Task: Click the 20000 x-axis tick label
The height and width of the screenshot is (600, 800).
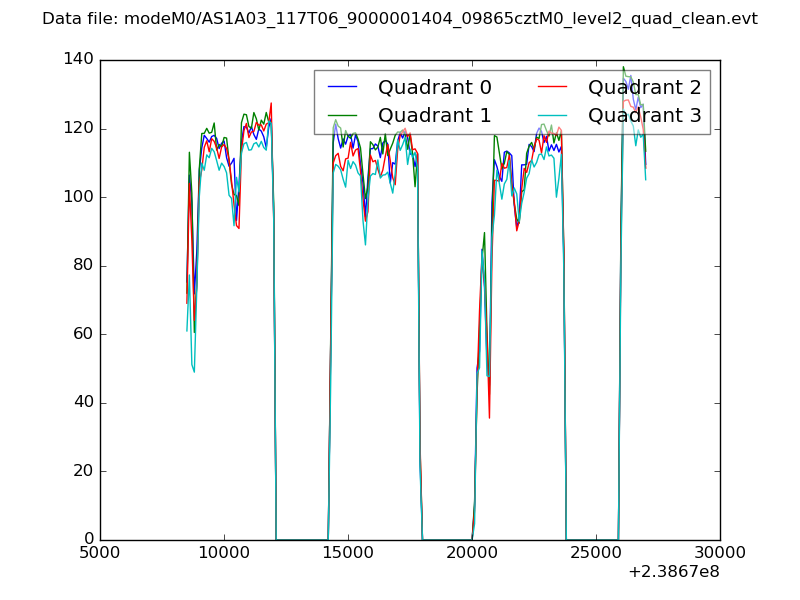Action: pos(472,553)
